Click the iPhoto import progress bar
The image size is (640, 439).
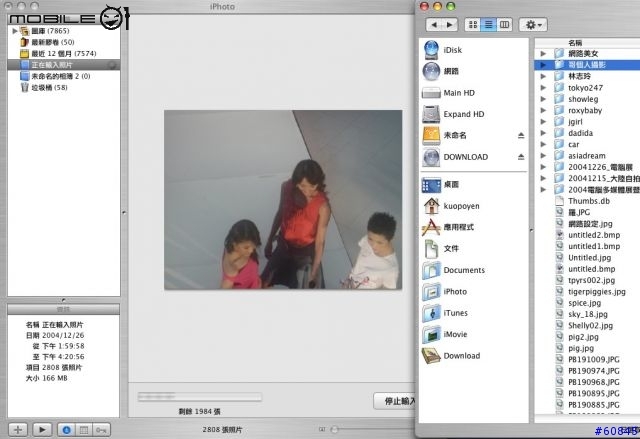(x=200, y=397)
